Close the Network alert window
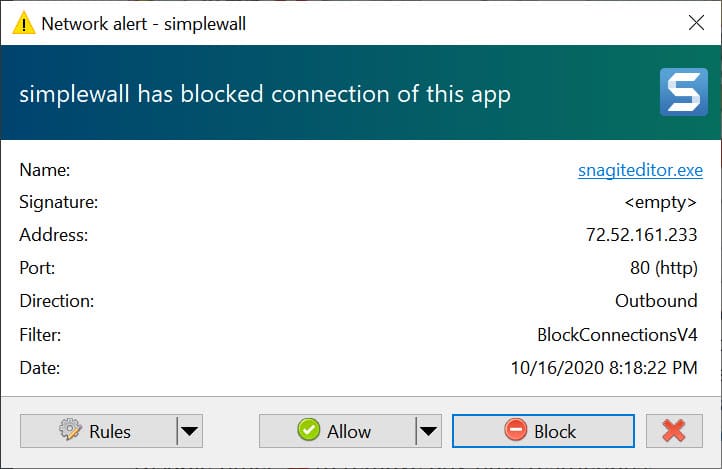Viewport: 722px width, 469px height. (x=696, y=23)
